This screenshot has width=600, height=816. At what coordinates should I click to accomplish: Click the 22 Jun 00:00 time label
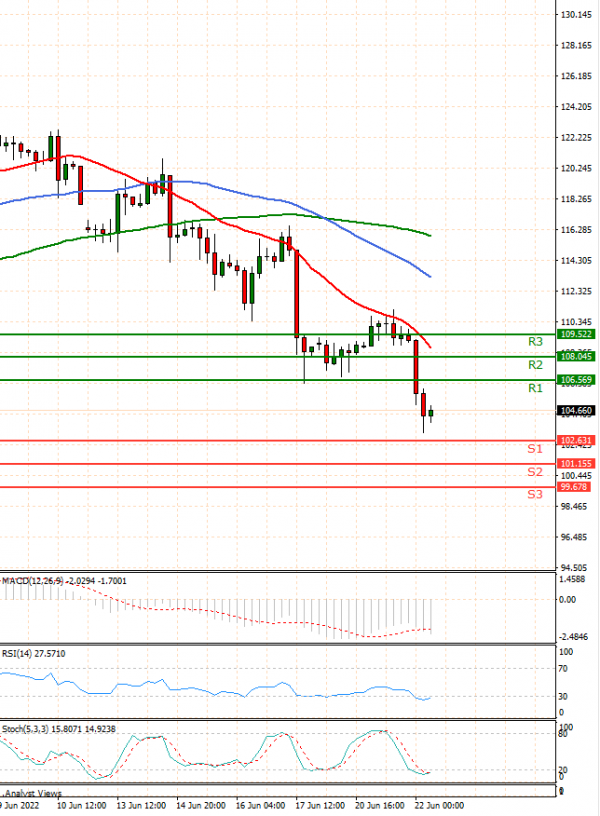click(x=439, y=806)
